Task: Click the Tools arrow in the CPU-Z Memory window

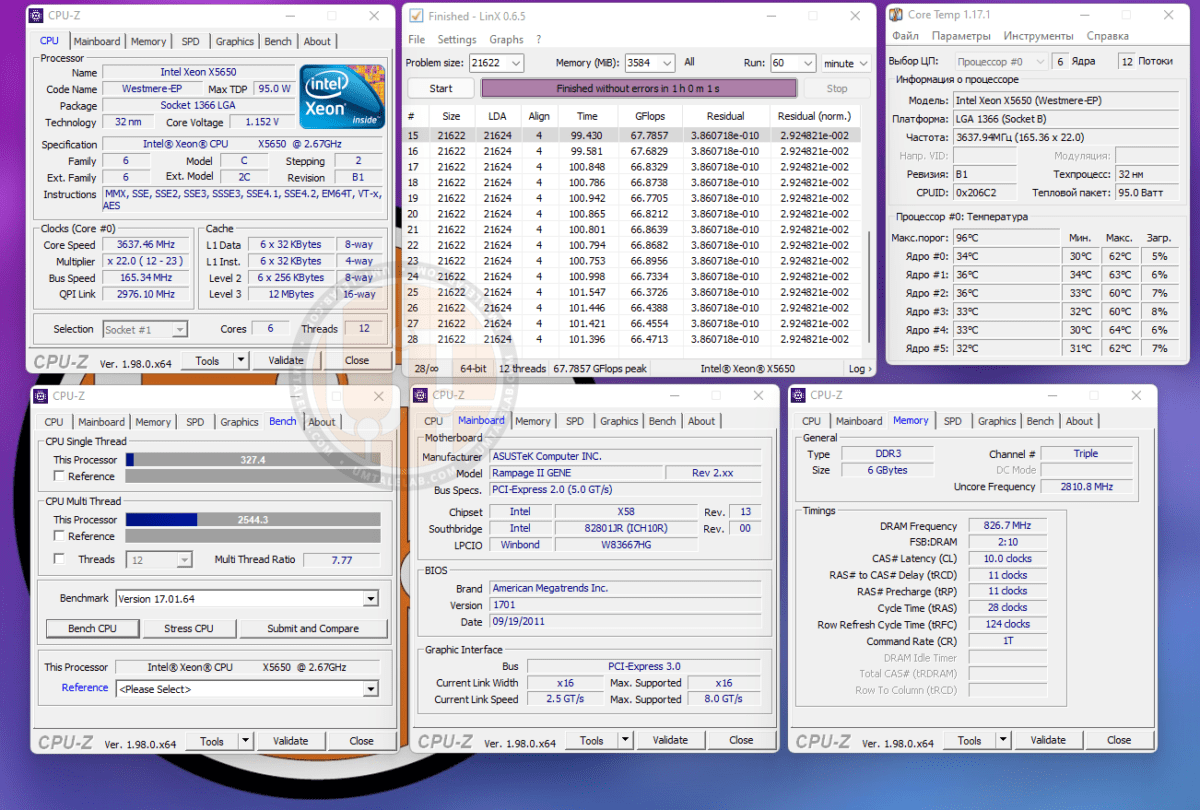Action: click(x=1004, y=740)
